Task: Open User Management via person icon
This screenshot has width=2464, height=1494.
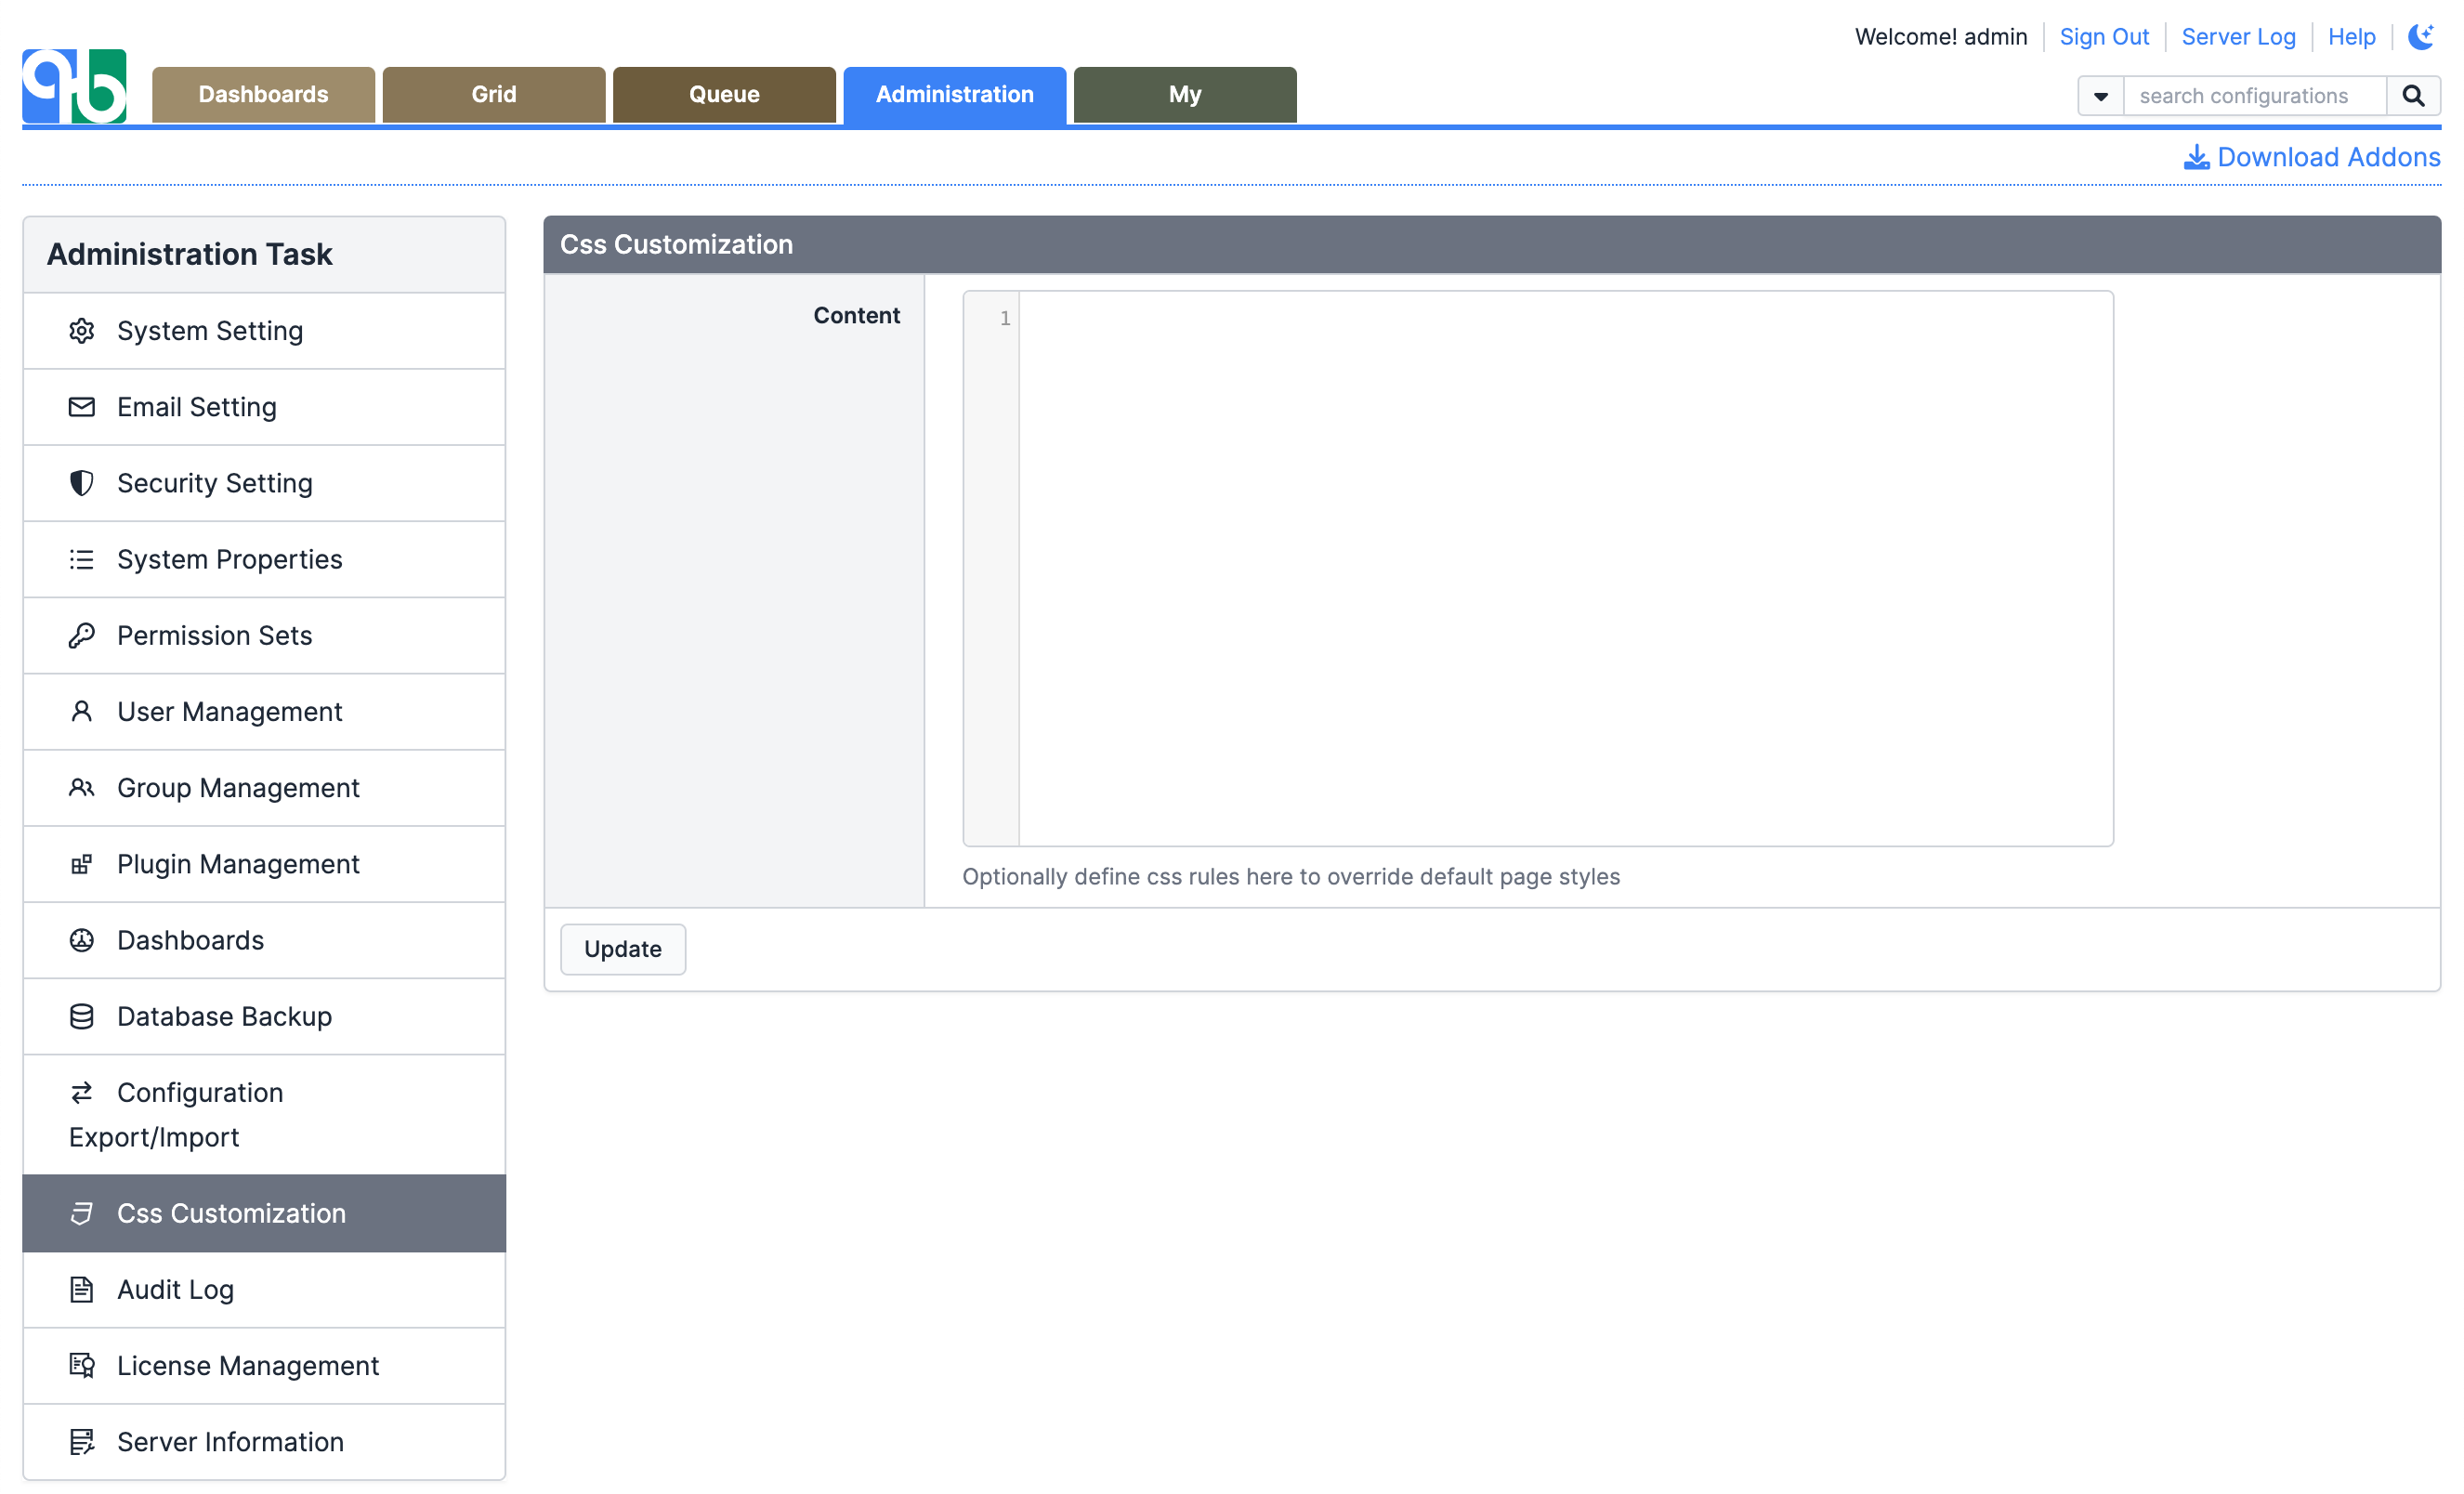Action: click(81, 711)
